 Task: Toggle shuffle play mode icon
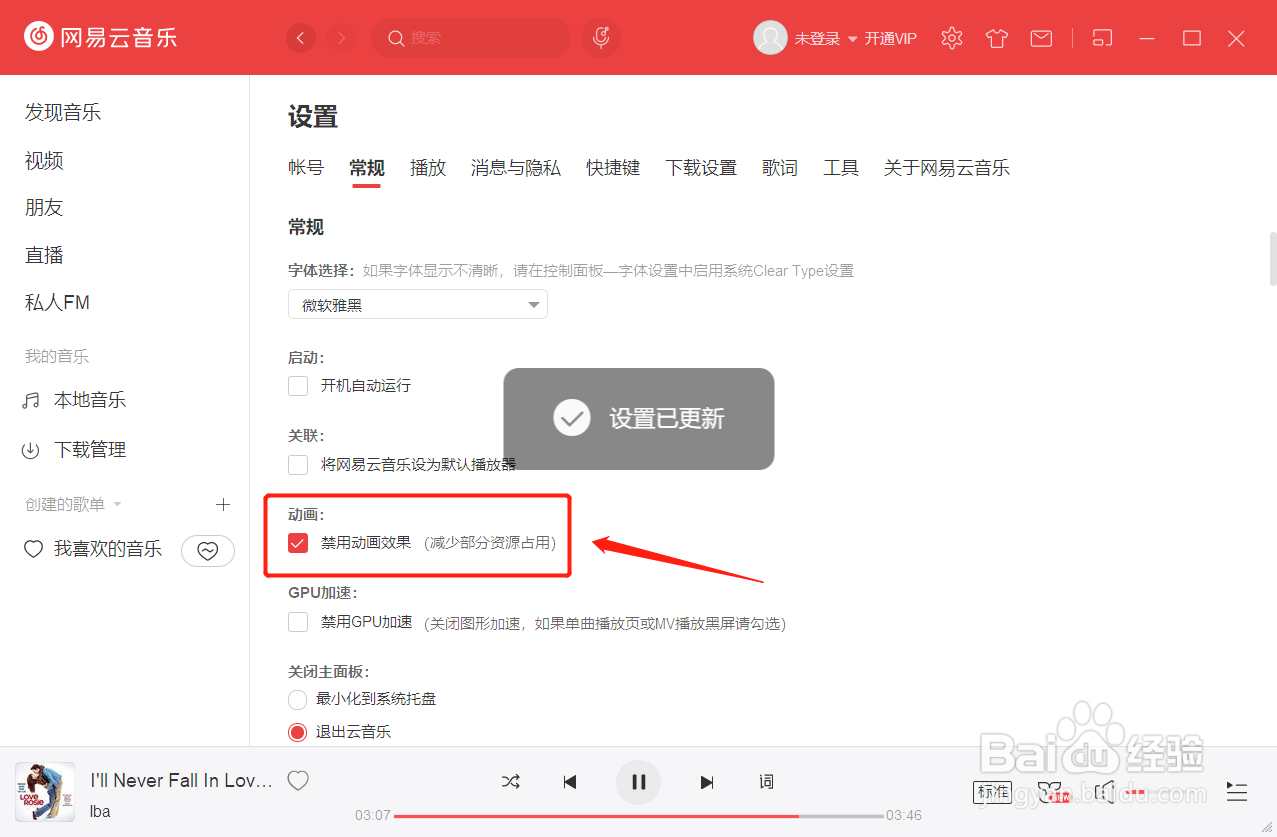click(x=510, y=781)
